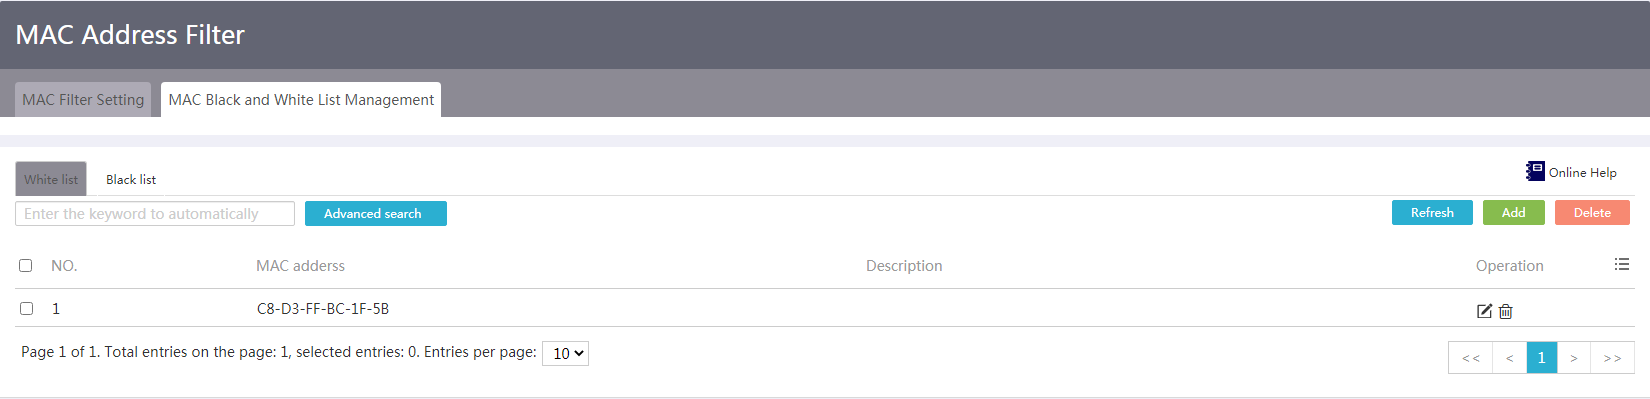This screenshot has width=1650, height=399.
Task: Select the White list tab
Action: click(x=51, y=179)
